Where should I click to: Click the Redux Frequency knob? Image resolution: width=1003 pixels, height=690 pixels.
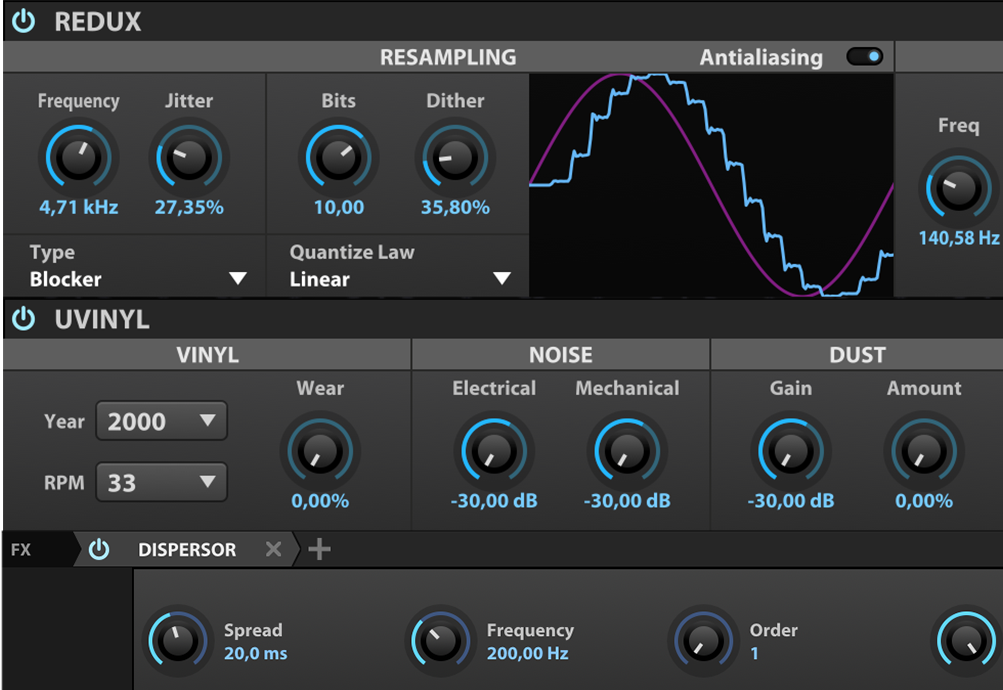coord(78,157)
